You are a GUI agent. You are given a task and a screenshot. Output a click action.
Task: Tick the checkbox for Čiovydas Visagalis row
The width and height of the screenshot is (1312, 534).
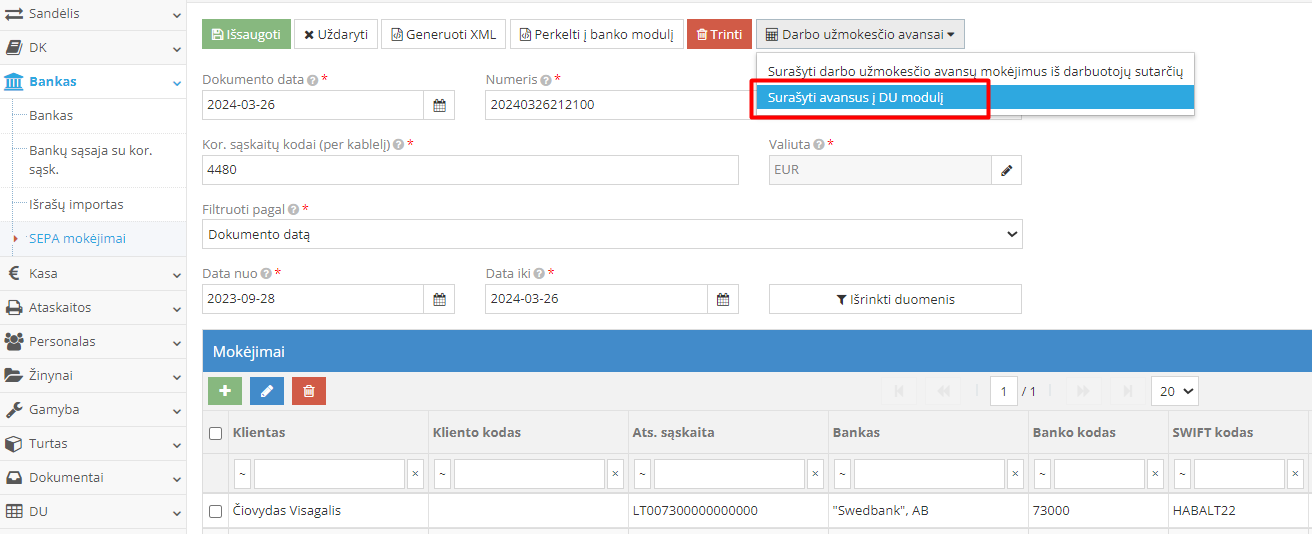tap(215, 511)
